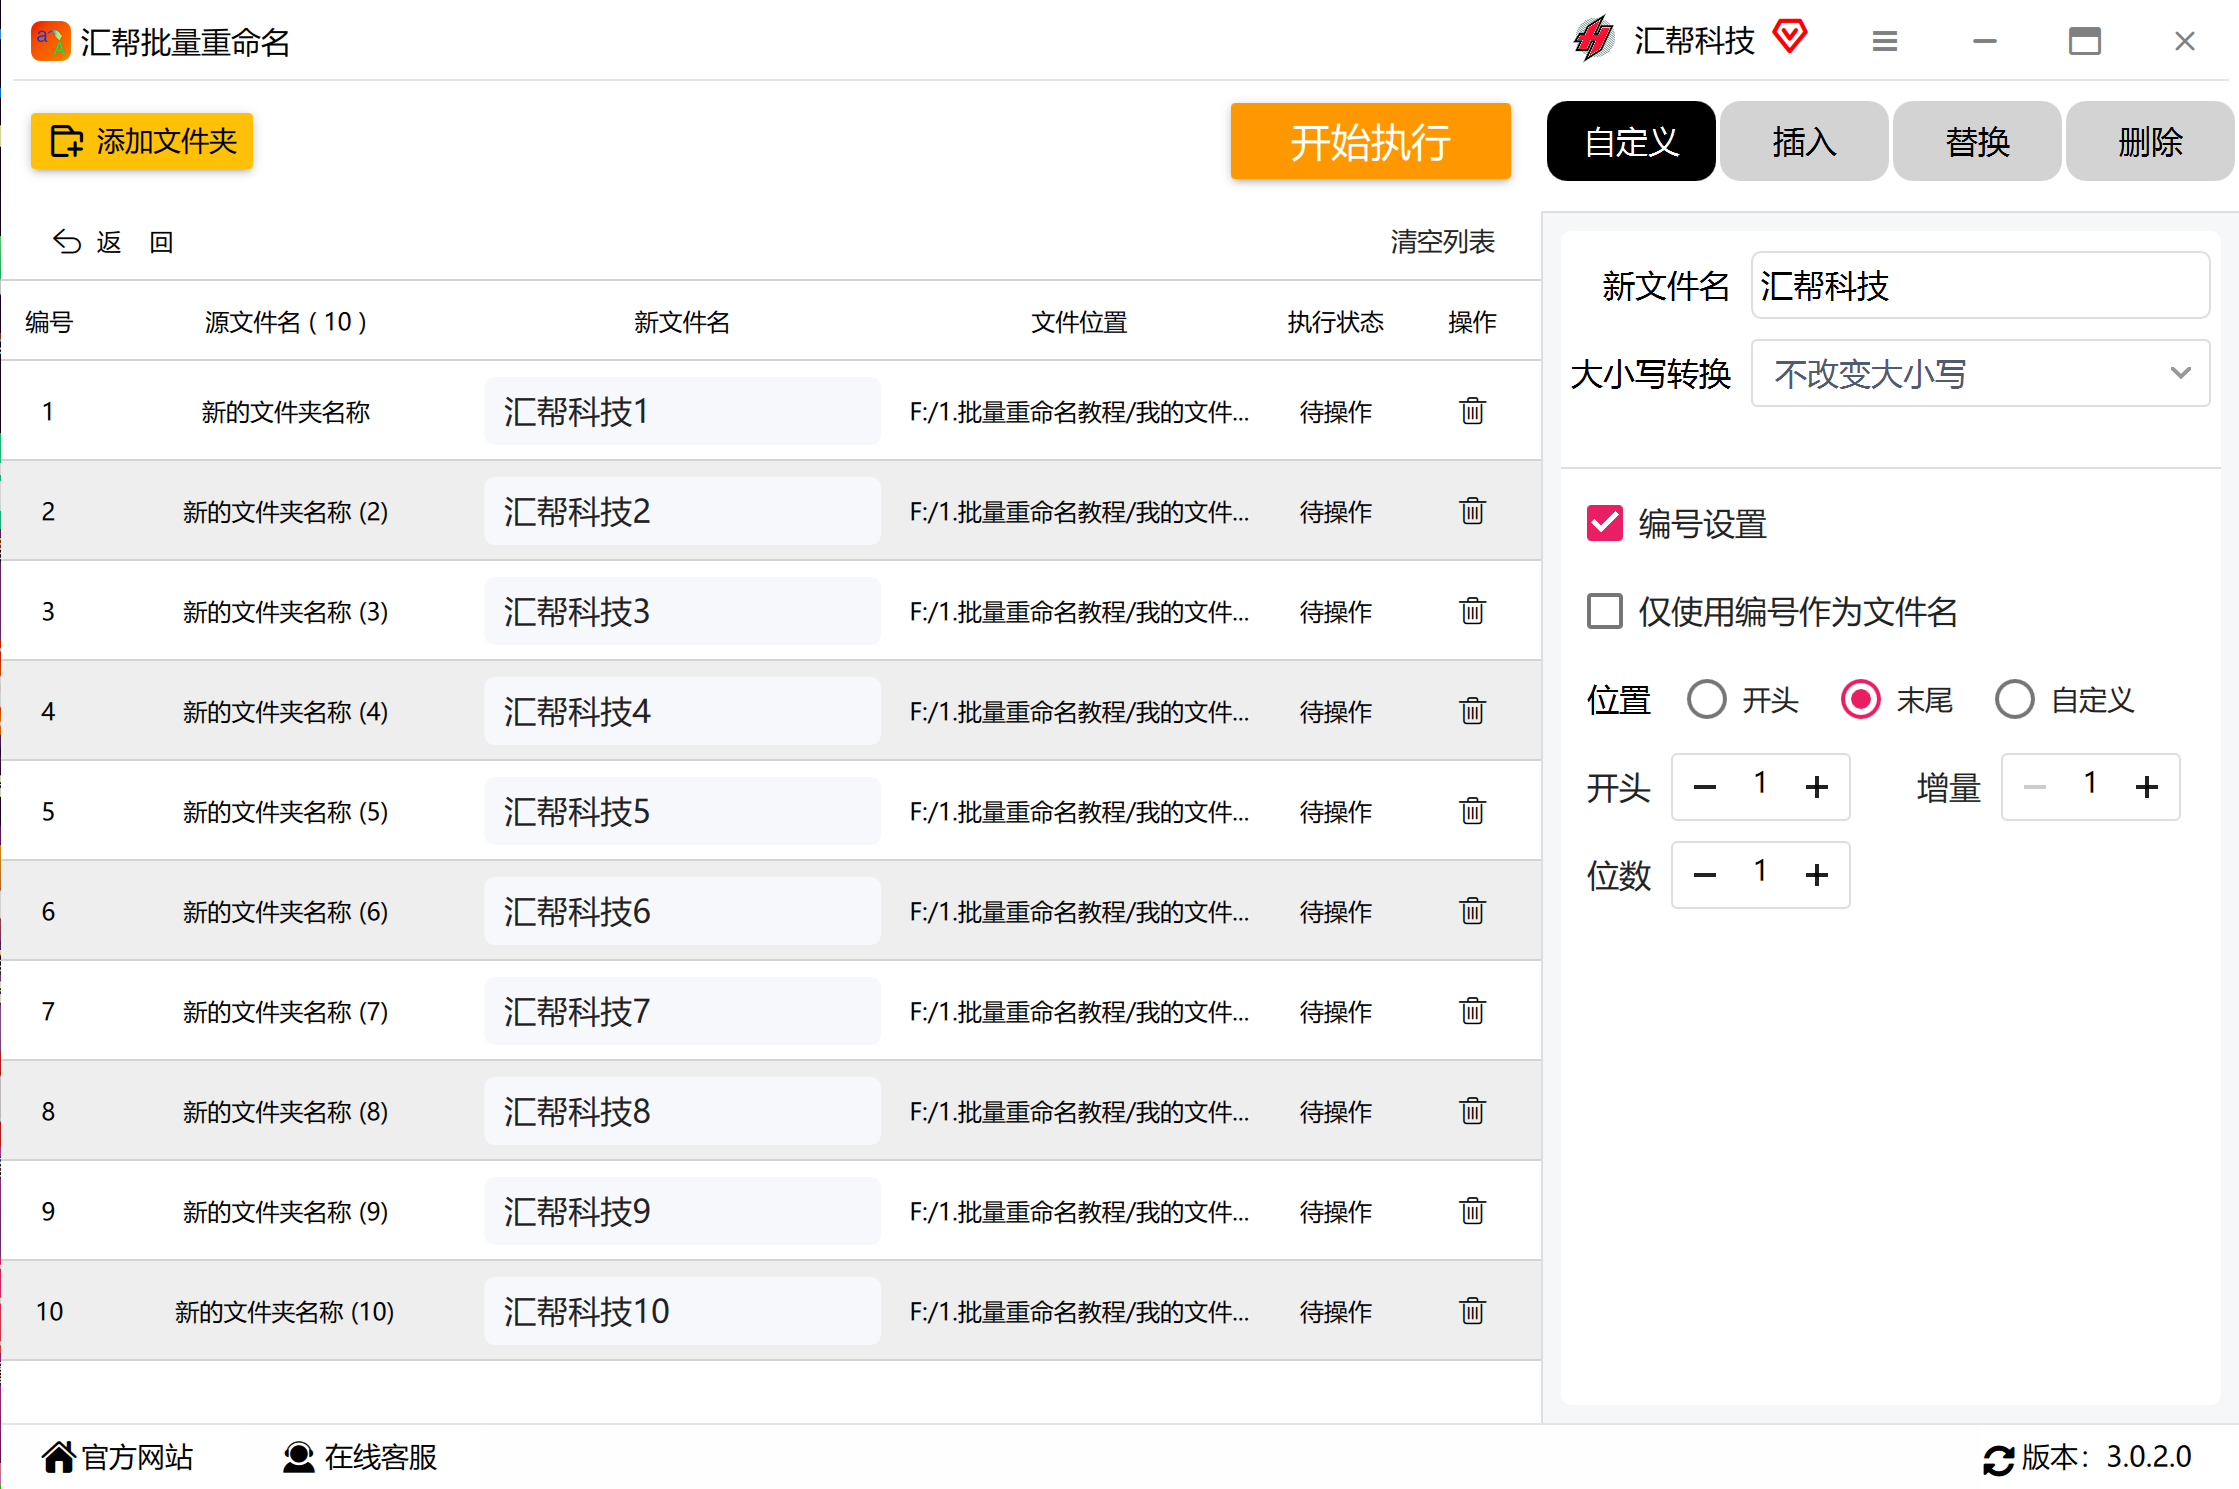Click the back arrow 返回 icon

coord(67,242)
